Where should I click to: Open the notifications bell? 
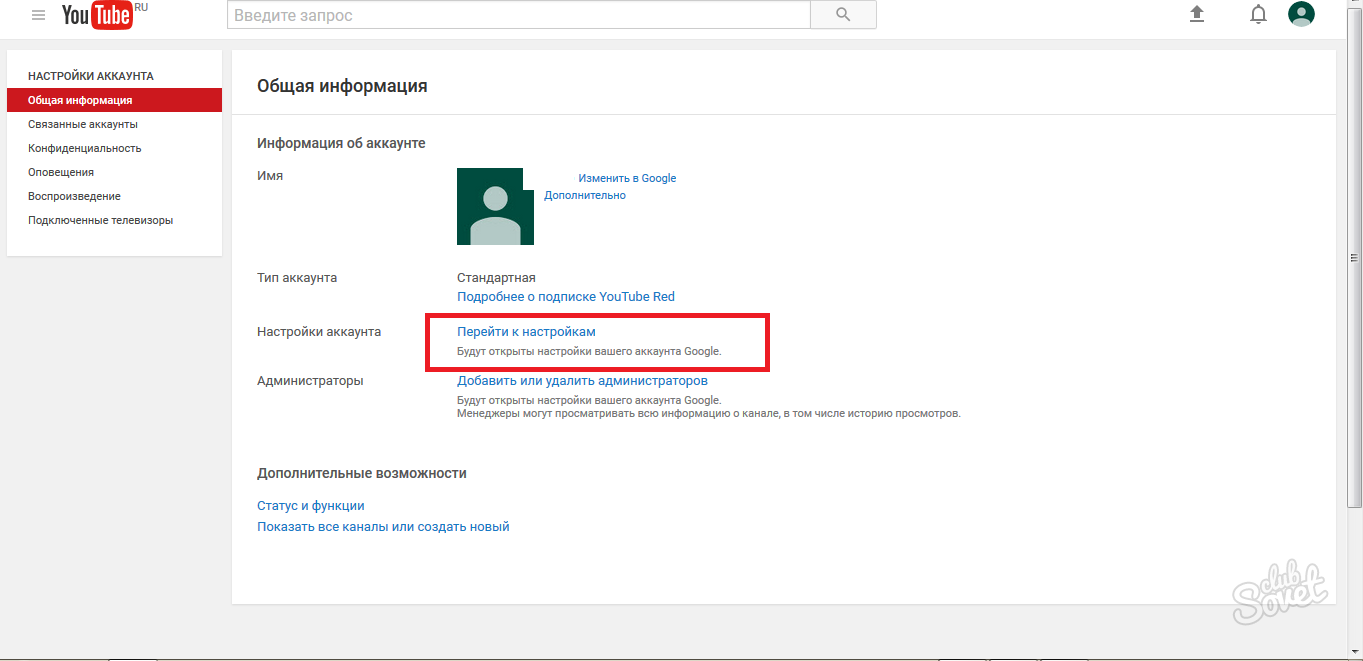[x=1258, y=14]
